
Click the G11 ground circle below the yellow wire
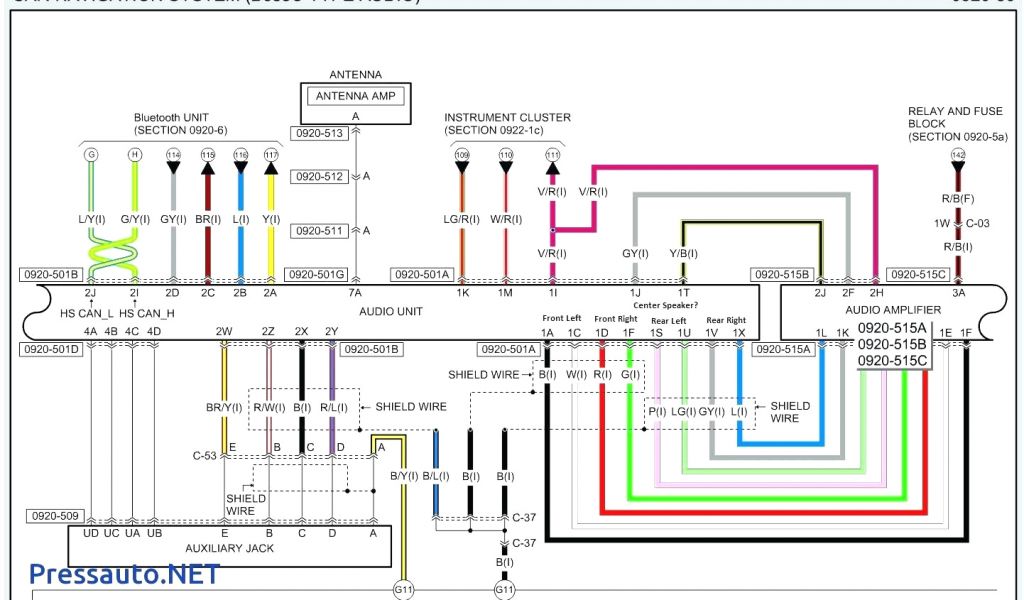click(x=403, y=591)
